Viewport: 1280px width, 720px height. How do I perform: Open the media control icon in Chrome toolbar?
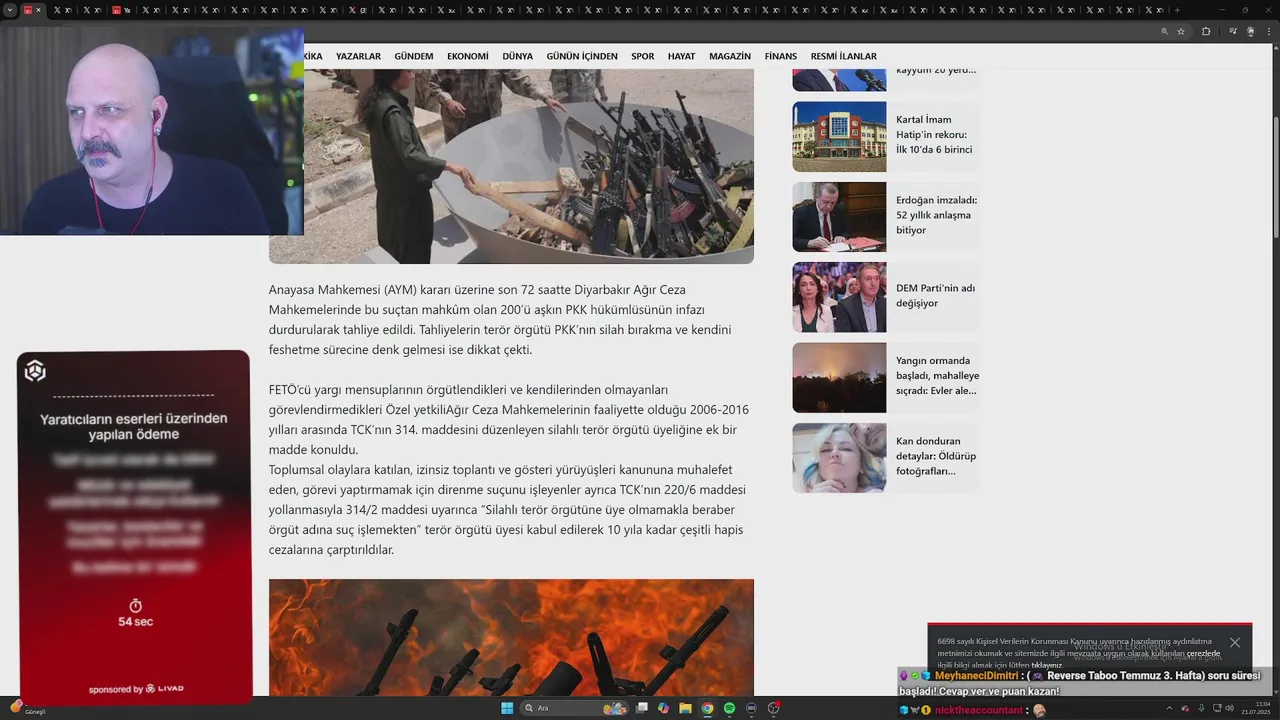[x=1233, y=31]
